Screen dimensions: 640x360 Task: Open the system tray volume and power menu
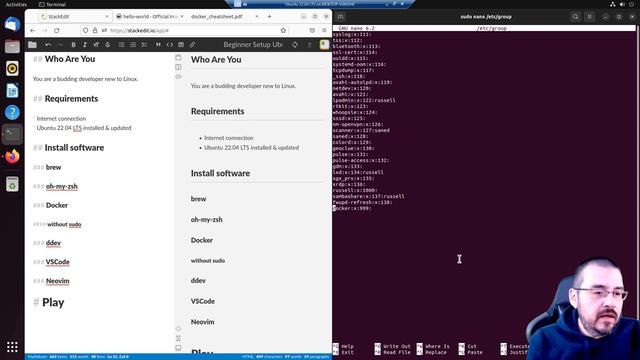pos(622,4)
